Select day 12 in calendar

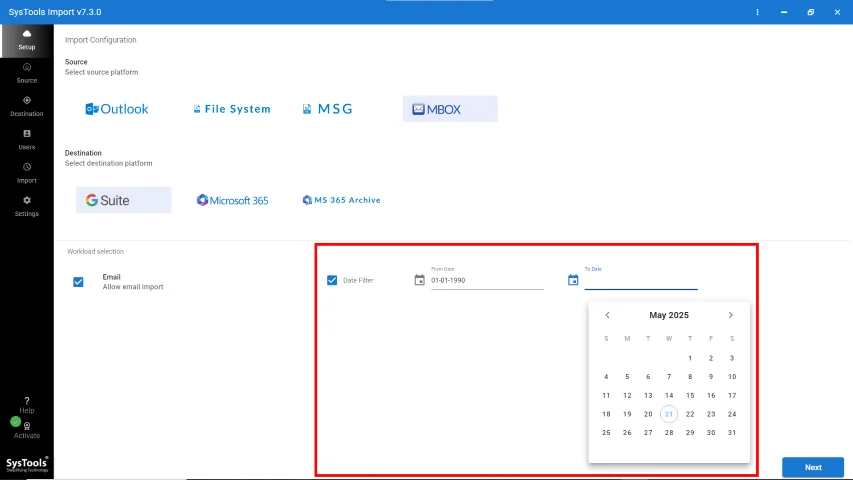tap(627, 396)
